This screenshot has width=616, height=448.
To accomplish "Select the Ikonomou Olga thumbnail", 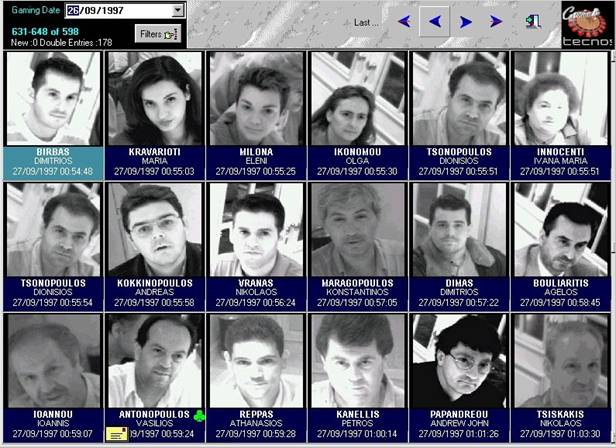I will pyautogui.click(x=358, y=98).
